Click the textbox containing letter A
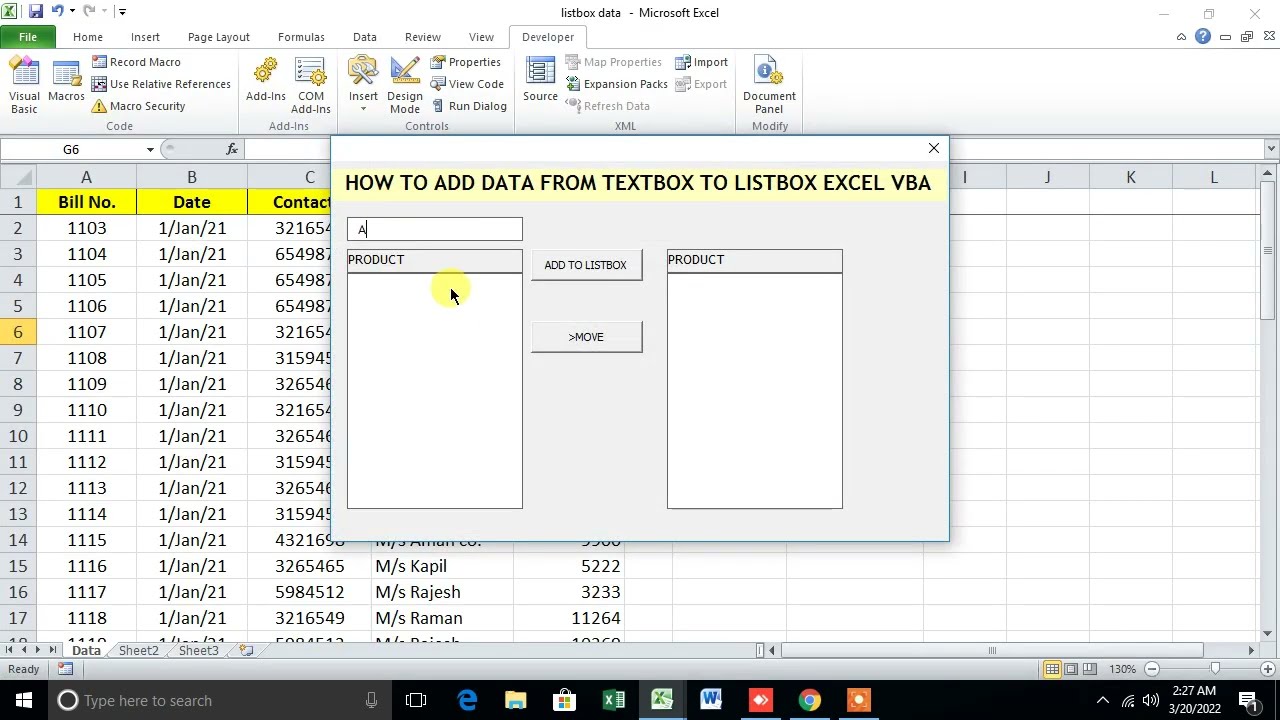This screenshot has width=1280, height=720. point(435,230)
